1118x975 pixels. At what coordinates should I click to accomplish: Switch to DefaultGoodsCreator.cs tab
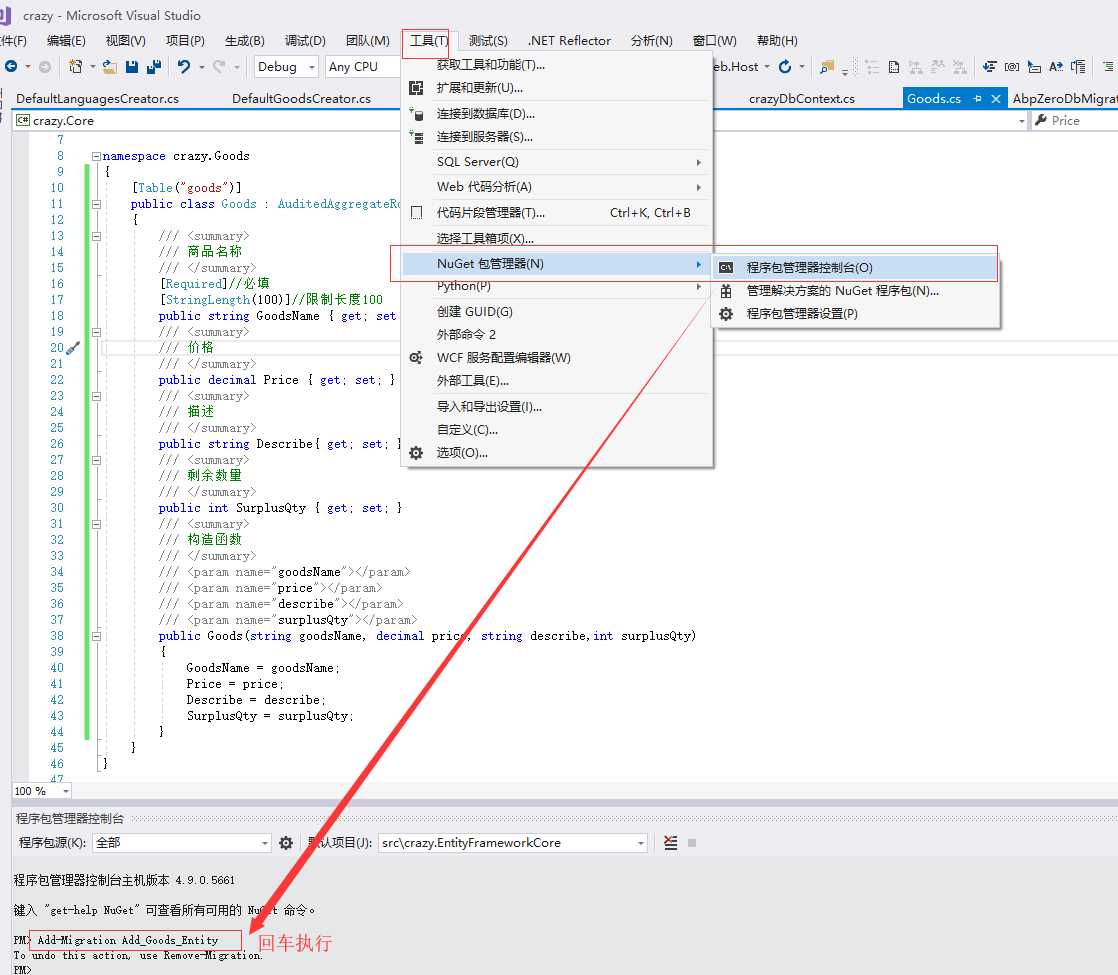pos(301,98)
